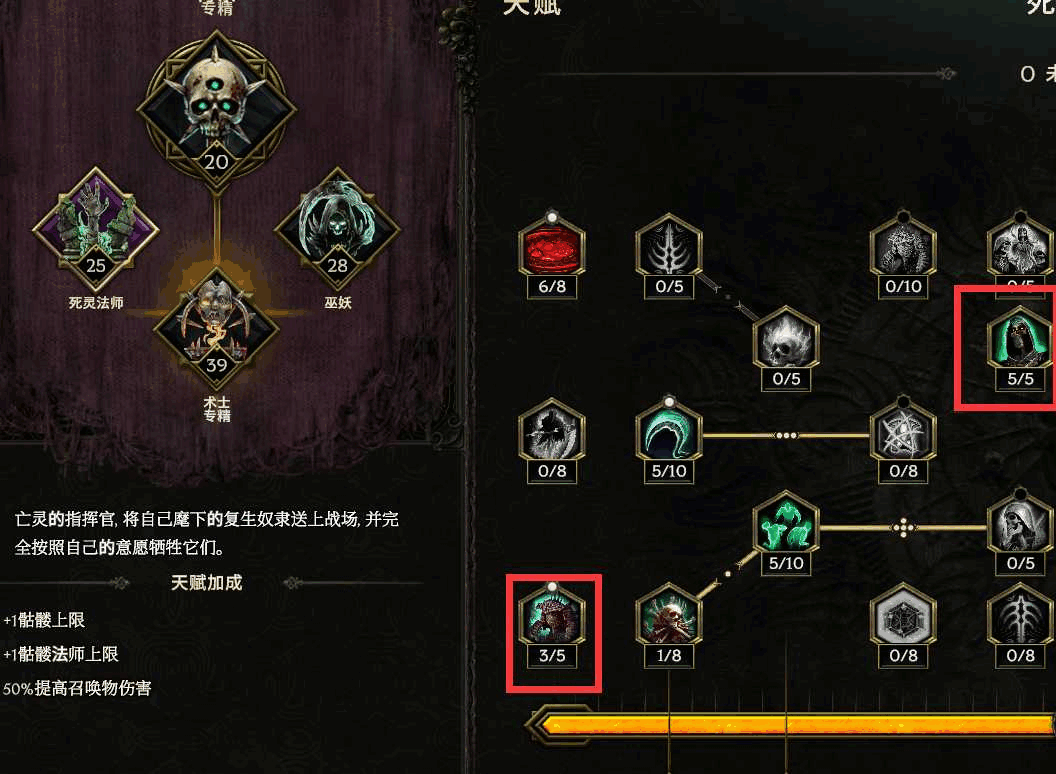Choose the green spirits talent 5/10
This screenshot has height=774, width=1056.
point(786,525)
